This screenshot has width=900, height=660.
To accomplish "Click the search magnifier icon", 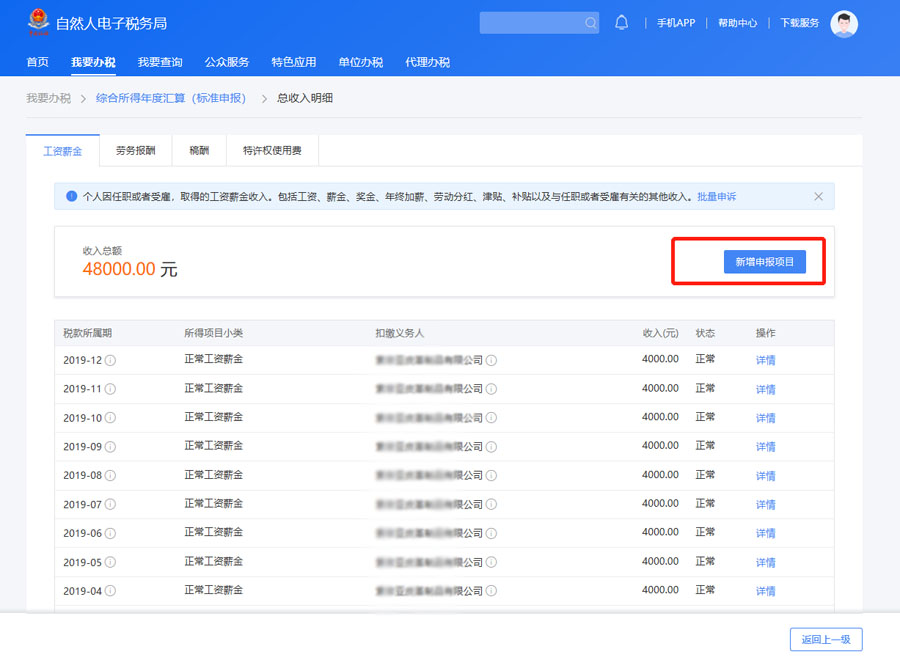I will 590,23.
